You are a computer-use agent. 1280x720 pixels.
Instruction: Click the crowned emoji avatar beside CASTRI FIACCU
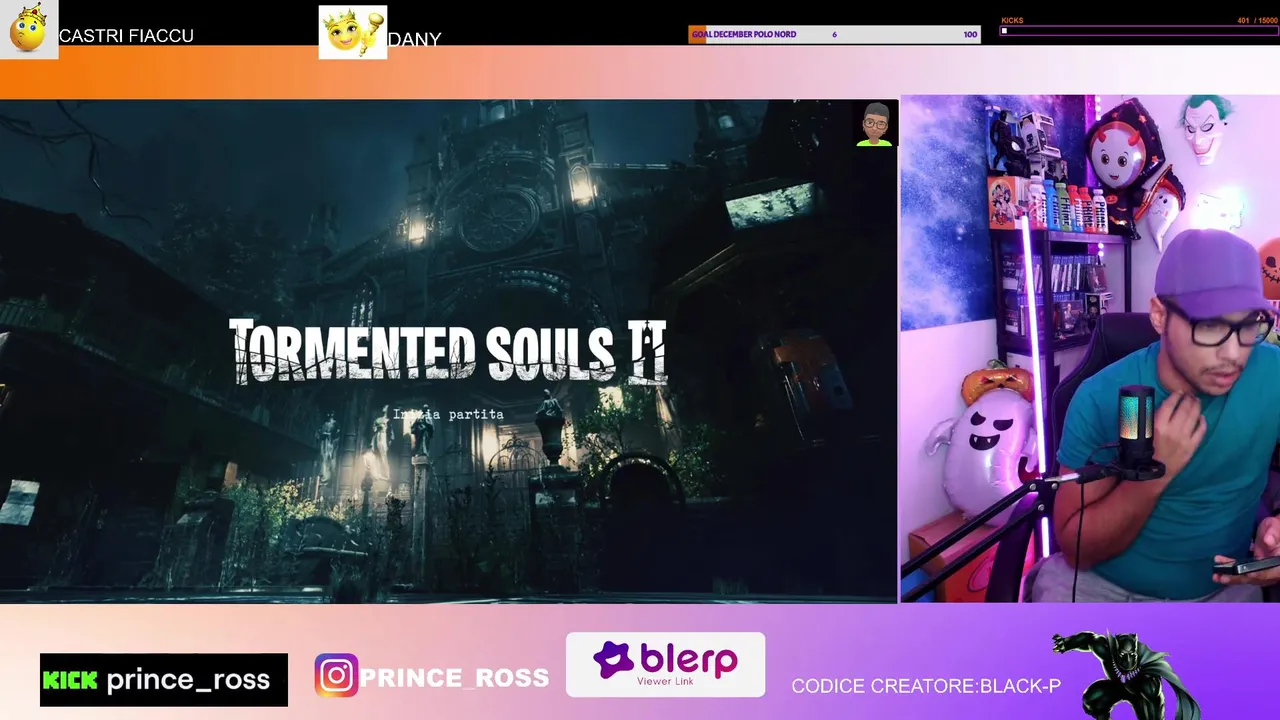click(x=29, y=30)
